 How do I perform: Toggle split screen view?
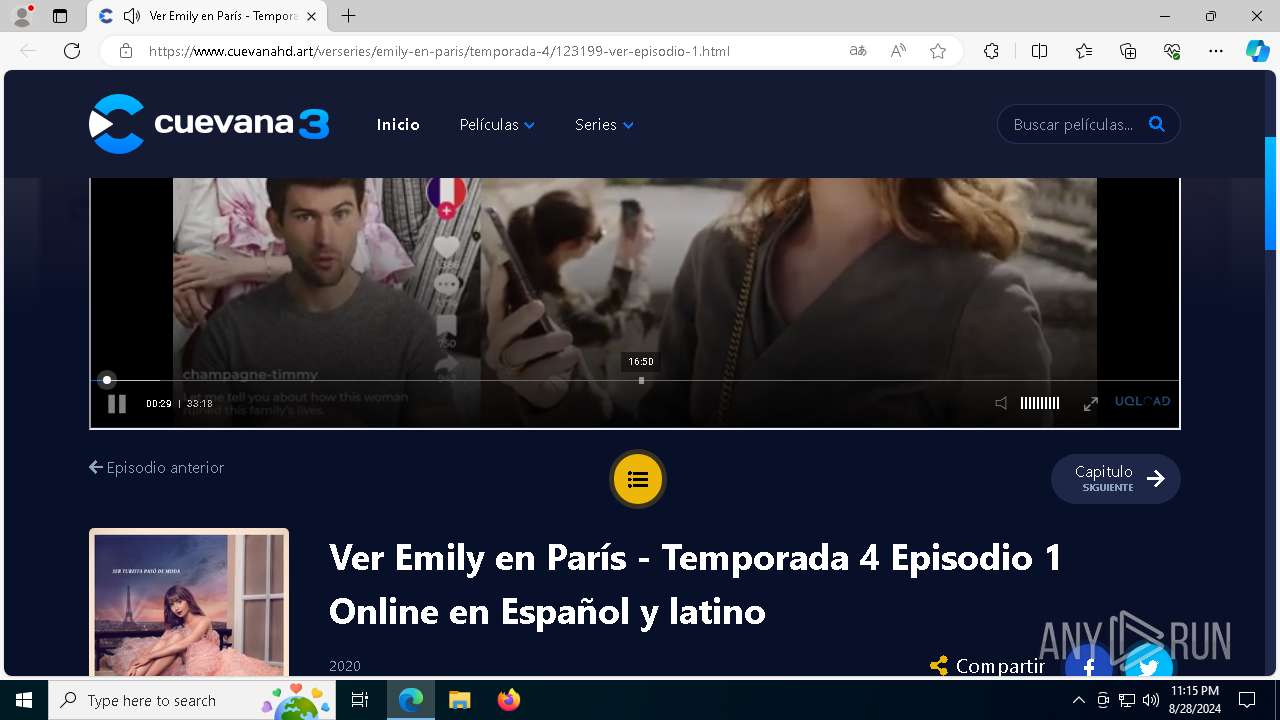pyautogui.click(x=1039, y=51)
